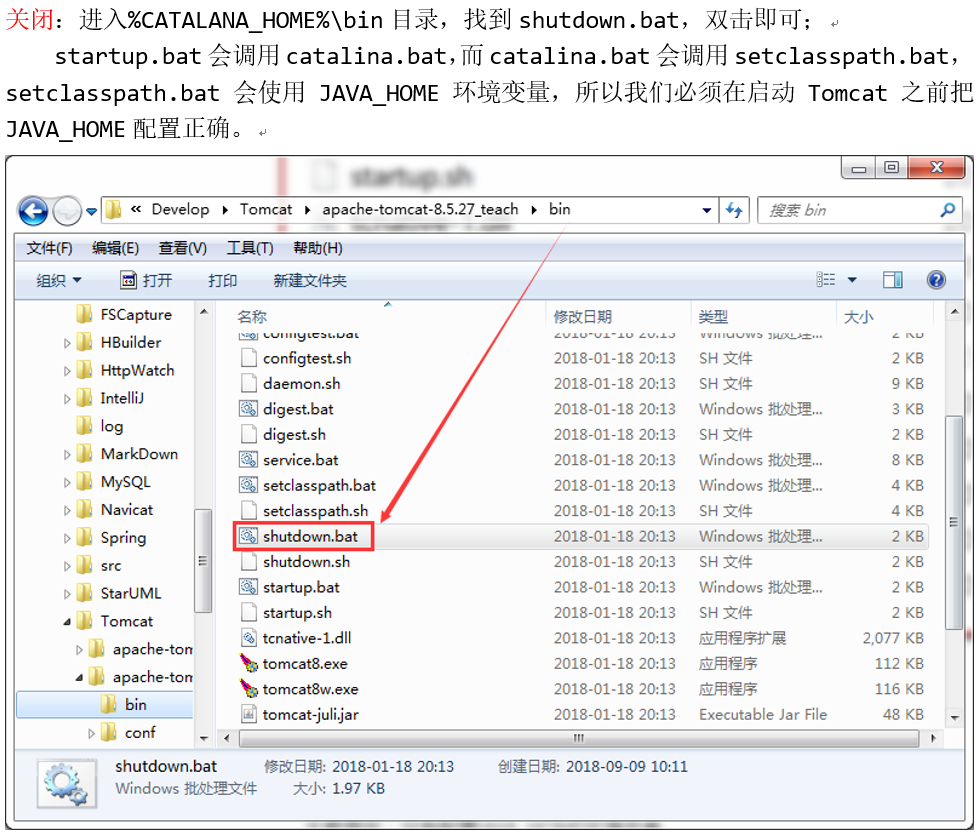Viewport: 978px width, 839px height.
Task: Select the shutdown.sh file icon
Action: [x=249, y=562]
